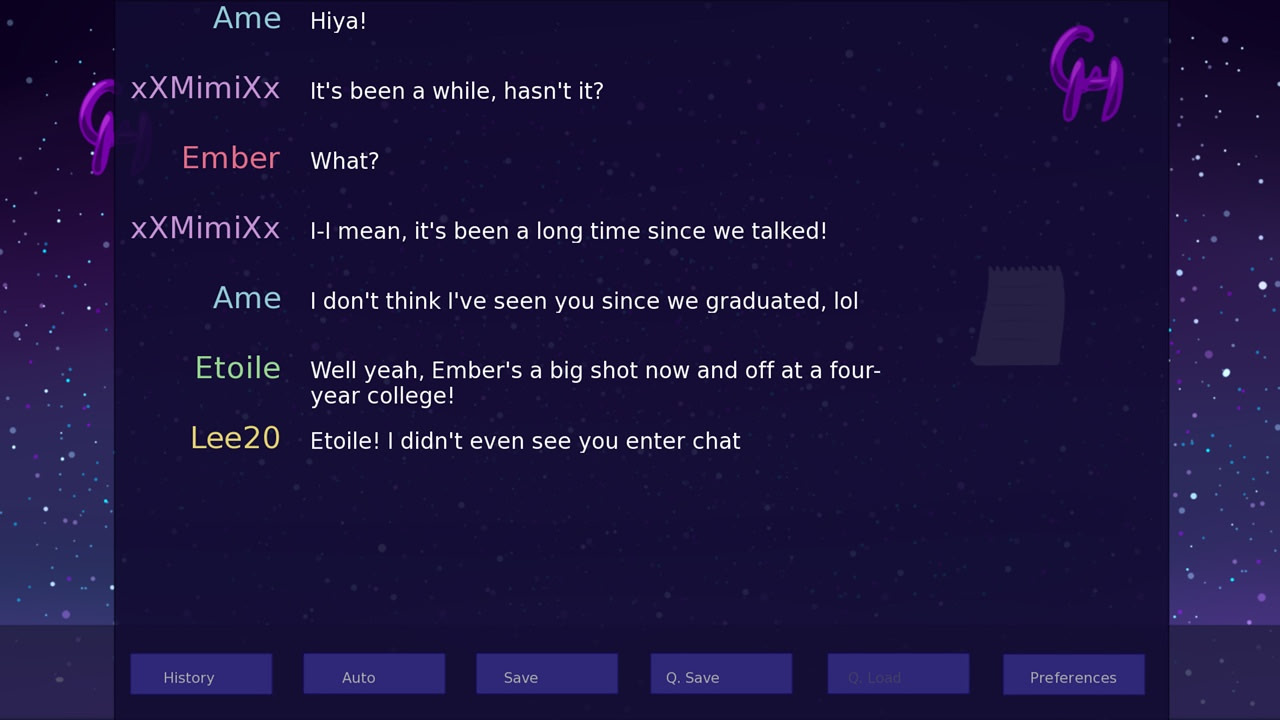Click the faded notepad icon
Viewport: 1280px width, 720px height.
pyautogui.click(x=1019, y=315)
